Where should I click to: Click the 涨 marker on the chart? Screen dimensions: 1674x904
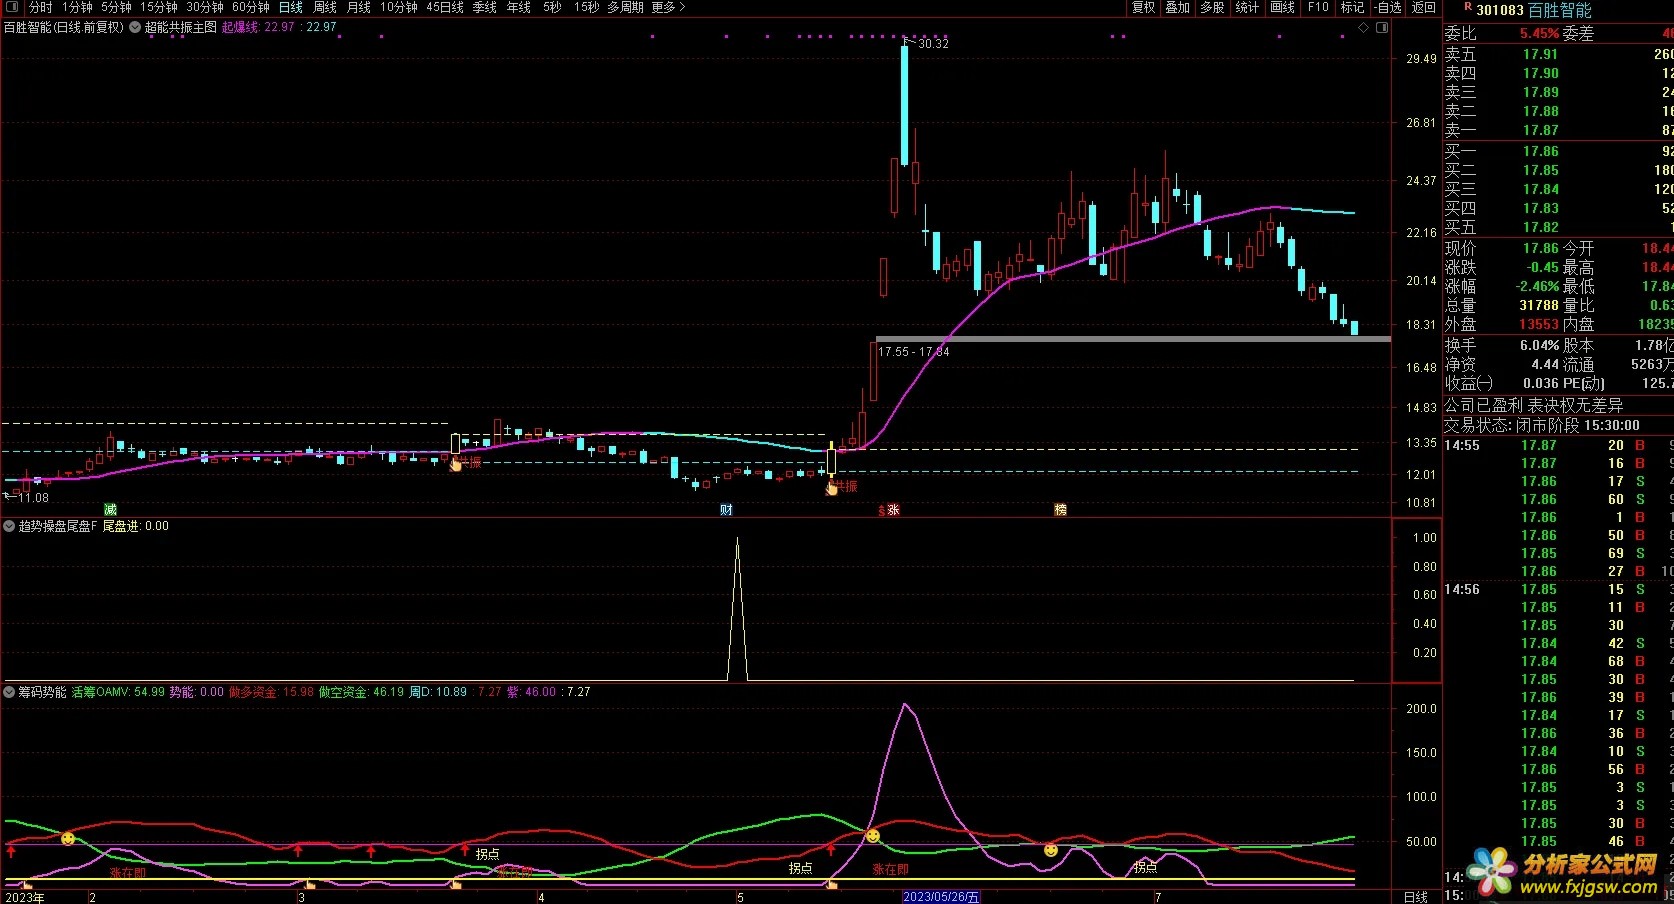point(893,510)
